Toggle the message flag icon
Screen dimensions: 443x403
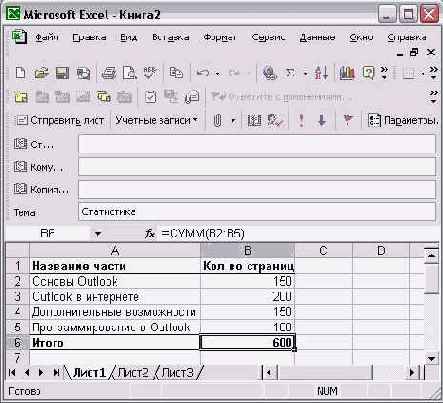click(x=348, y=120)
